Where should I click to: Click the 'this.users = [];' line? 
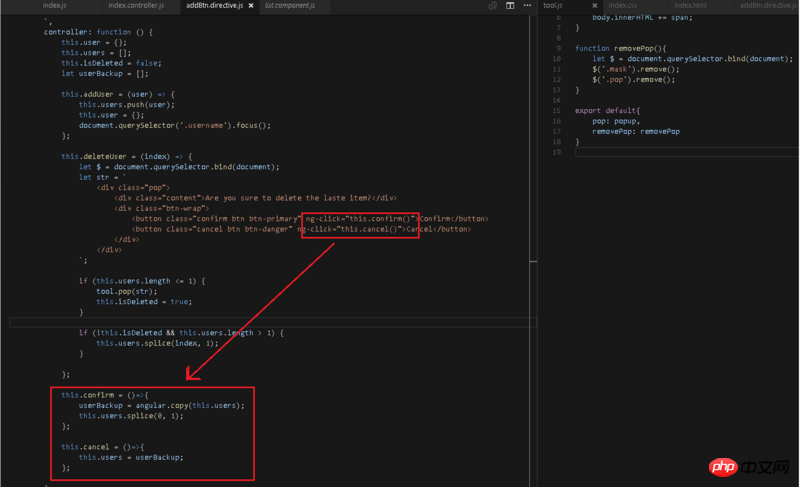click(96, 53)
